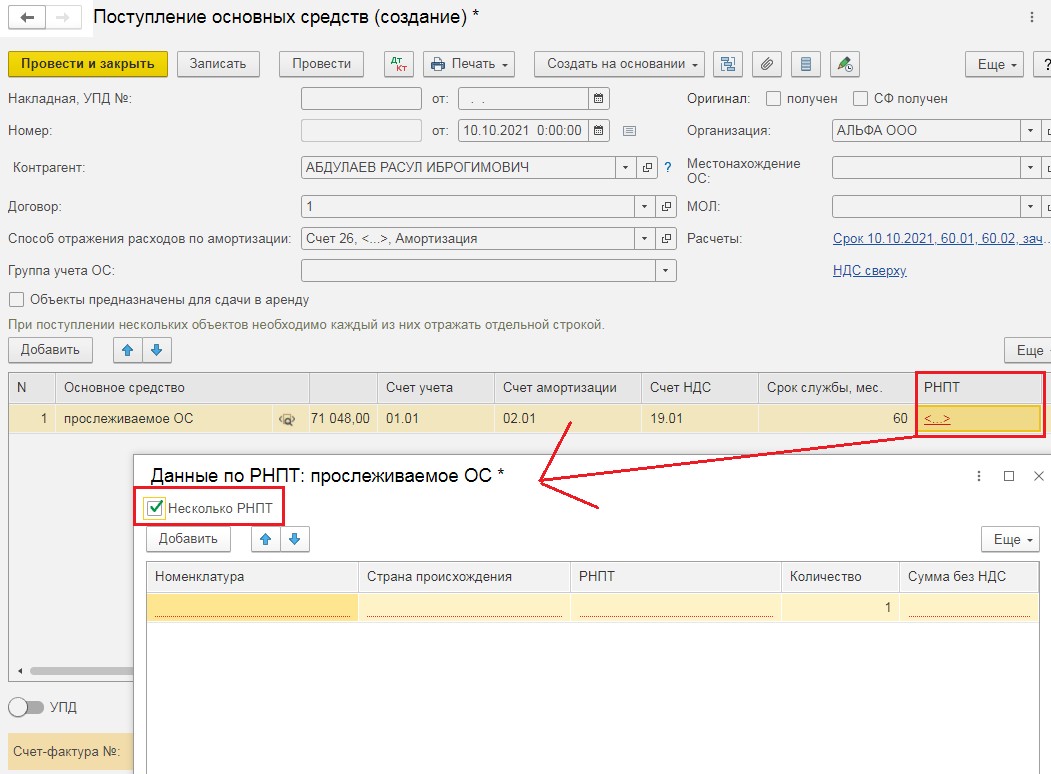
Task: Click the horizontal scrollbar below the table
Action: point(81,671)
